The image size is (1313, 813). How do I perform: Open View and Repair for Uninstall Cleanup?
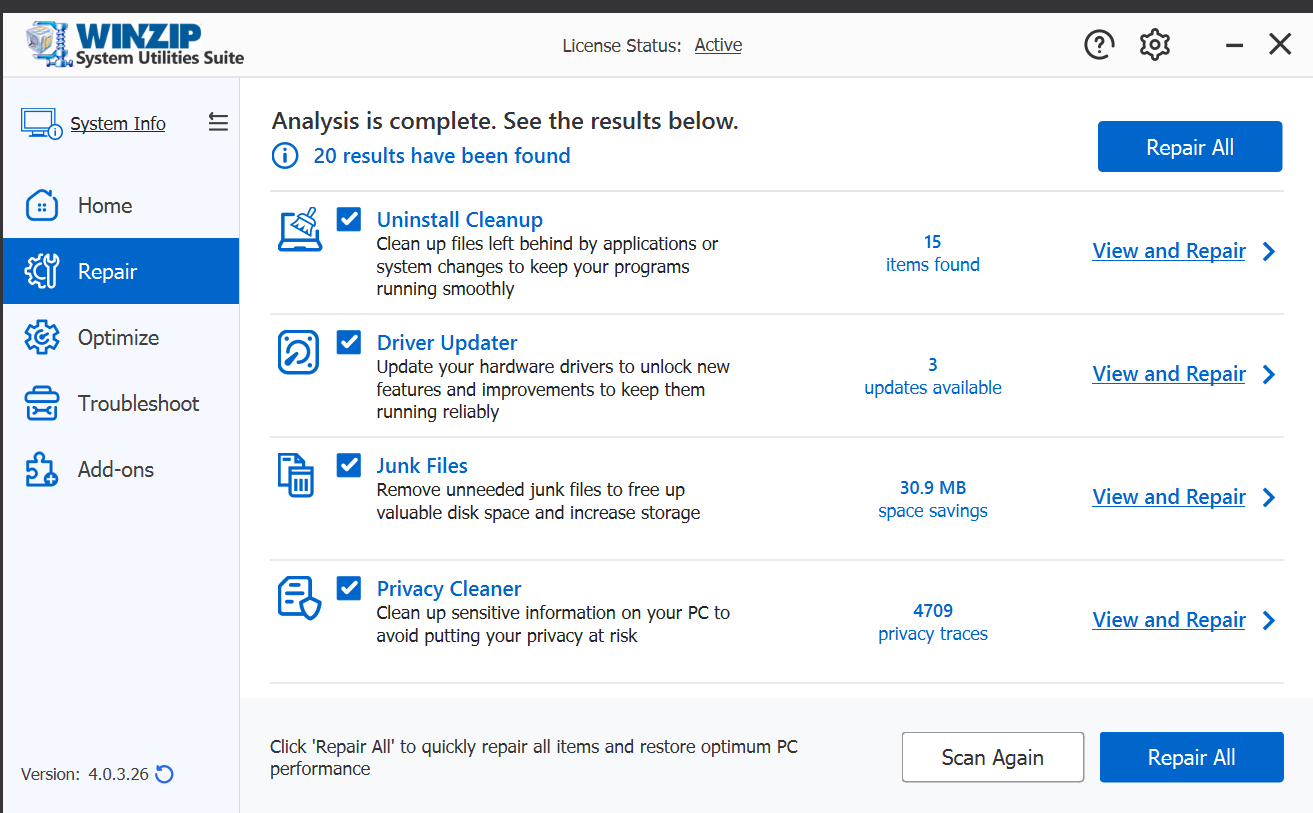click(1169, 251)
